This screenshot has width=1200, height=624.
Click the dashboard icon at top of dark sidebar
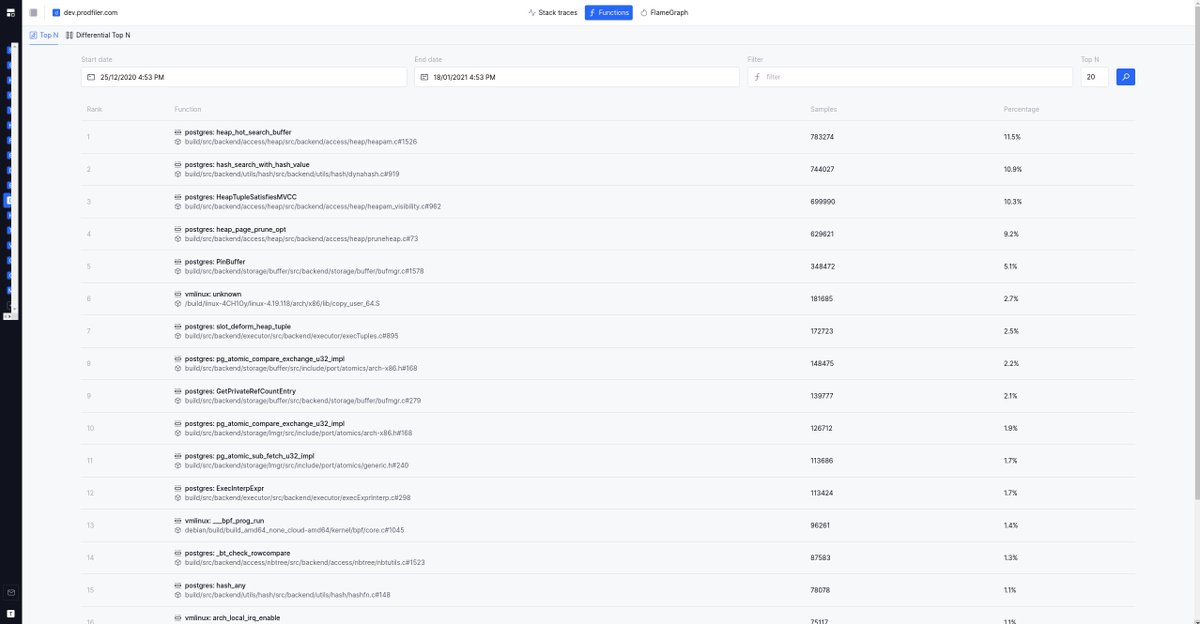[10, 13]
